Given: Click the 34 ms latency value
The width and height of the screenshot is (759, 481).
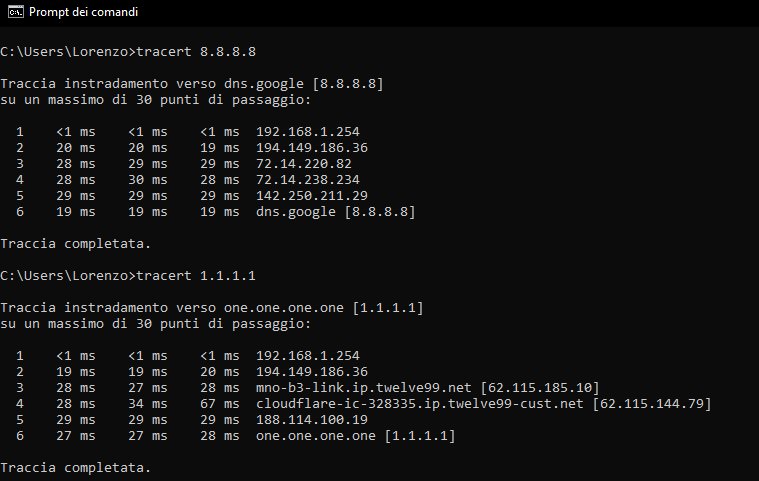Looking at the screenshot, I should 148,403.
